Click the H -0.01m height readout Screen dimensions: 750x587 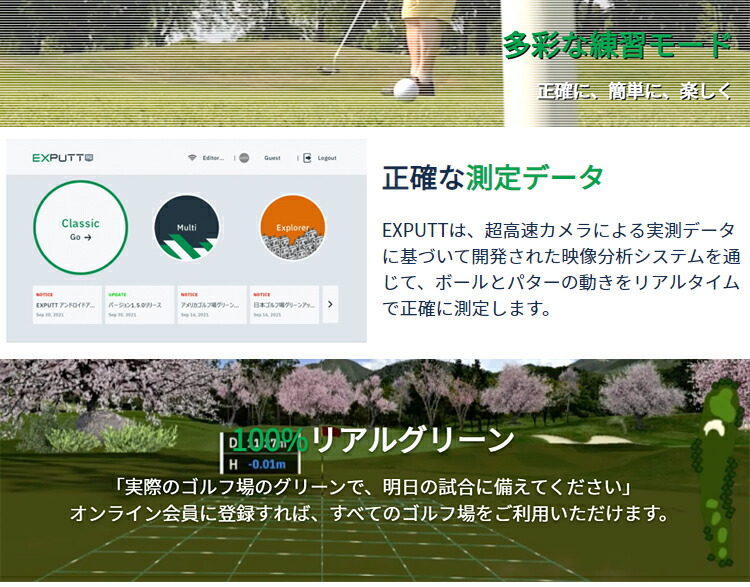[259, 464]
